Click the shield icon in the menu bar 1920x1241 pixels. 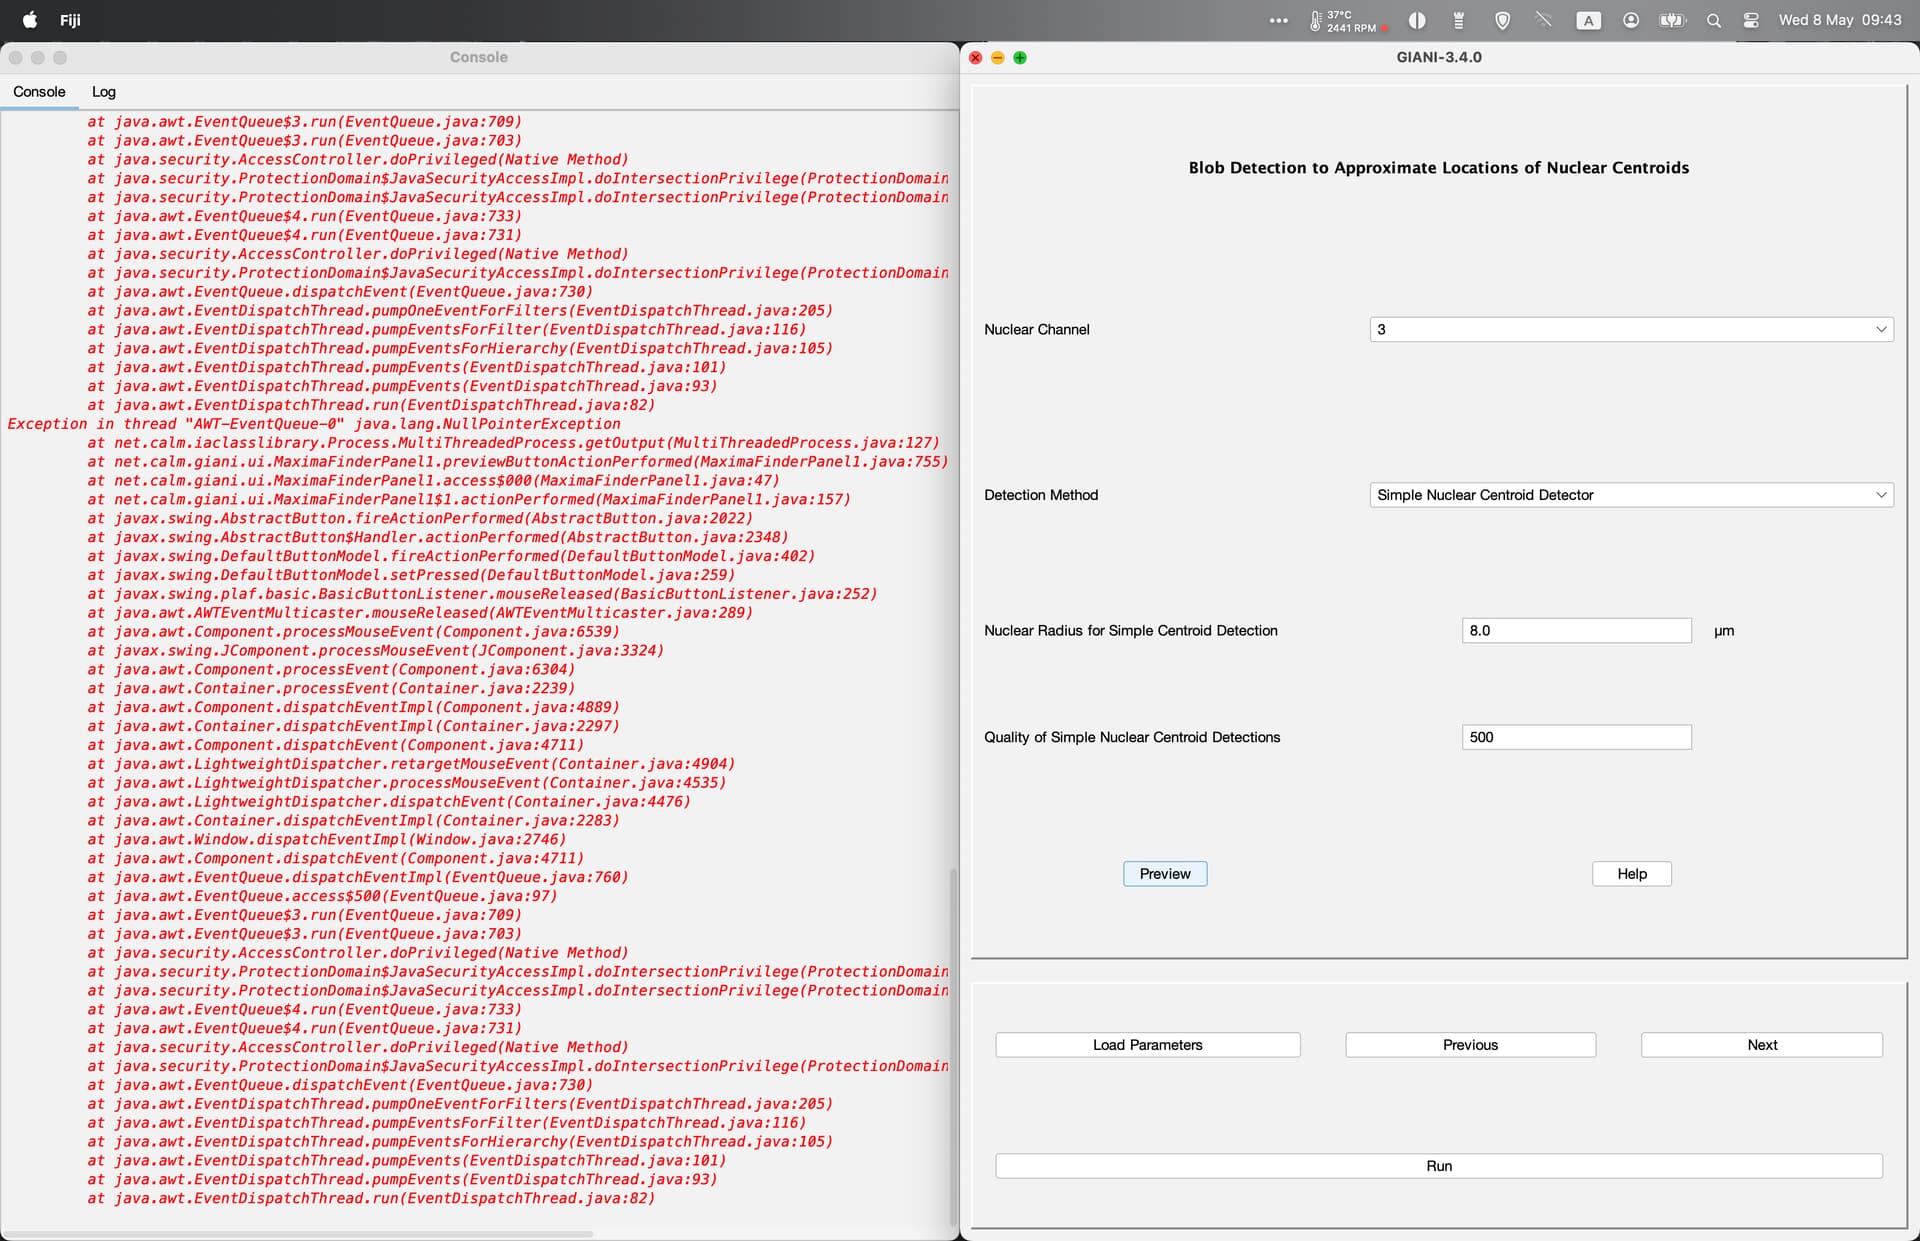click(1502, 19)
